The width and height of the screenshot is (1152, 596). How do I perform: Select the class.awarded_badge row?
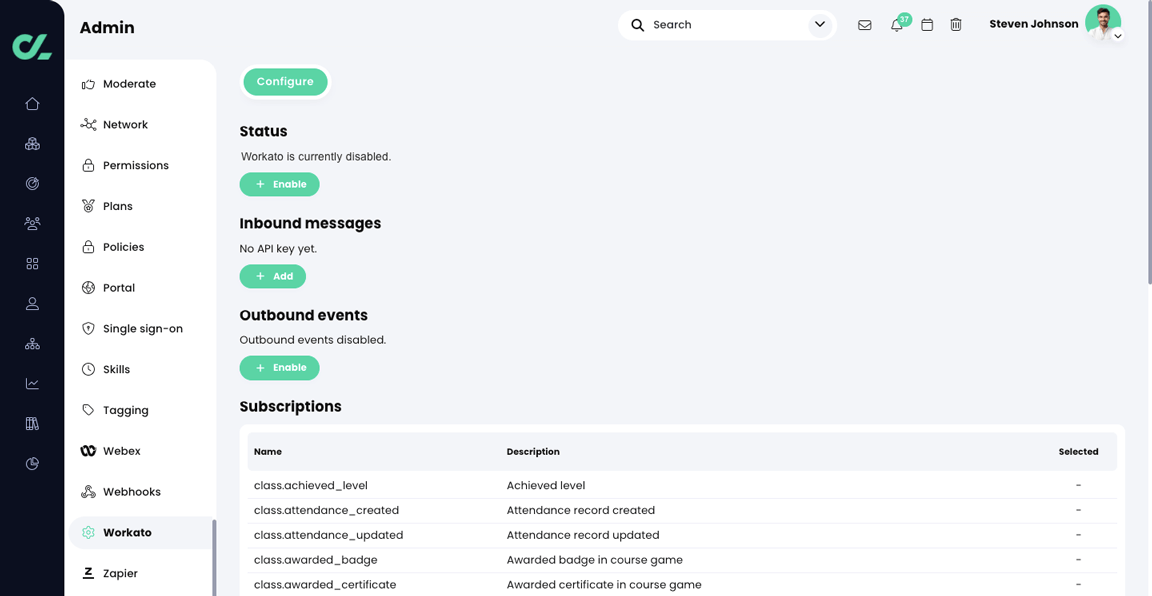pyautogui.click(x=682, y=561)
